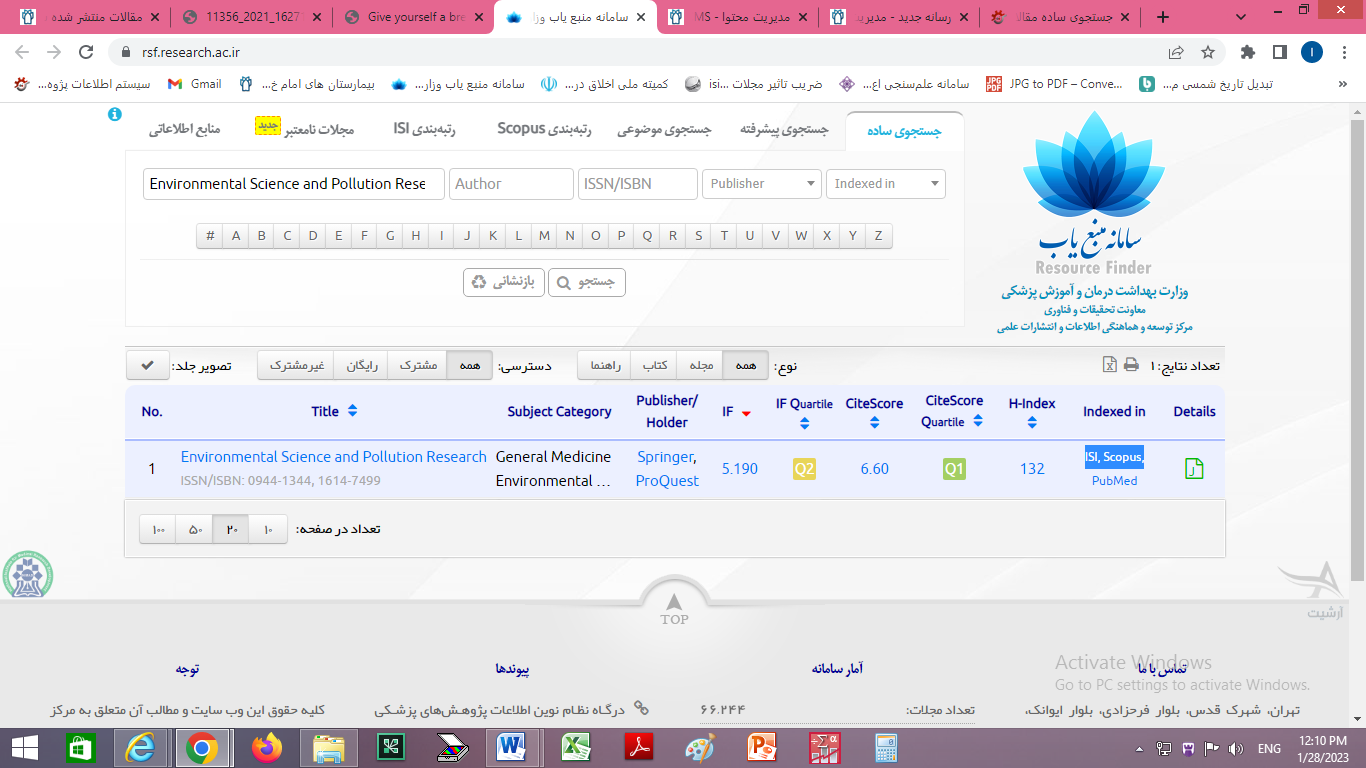Open Windows Start menu

(x=25, y=747)
